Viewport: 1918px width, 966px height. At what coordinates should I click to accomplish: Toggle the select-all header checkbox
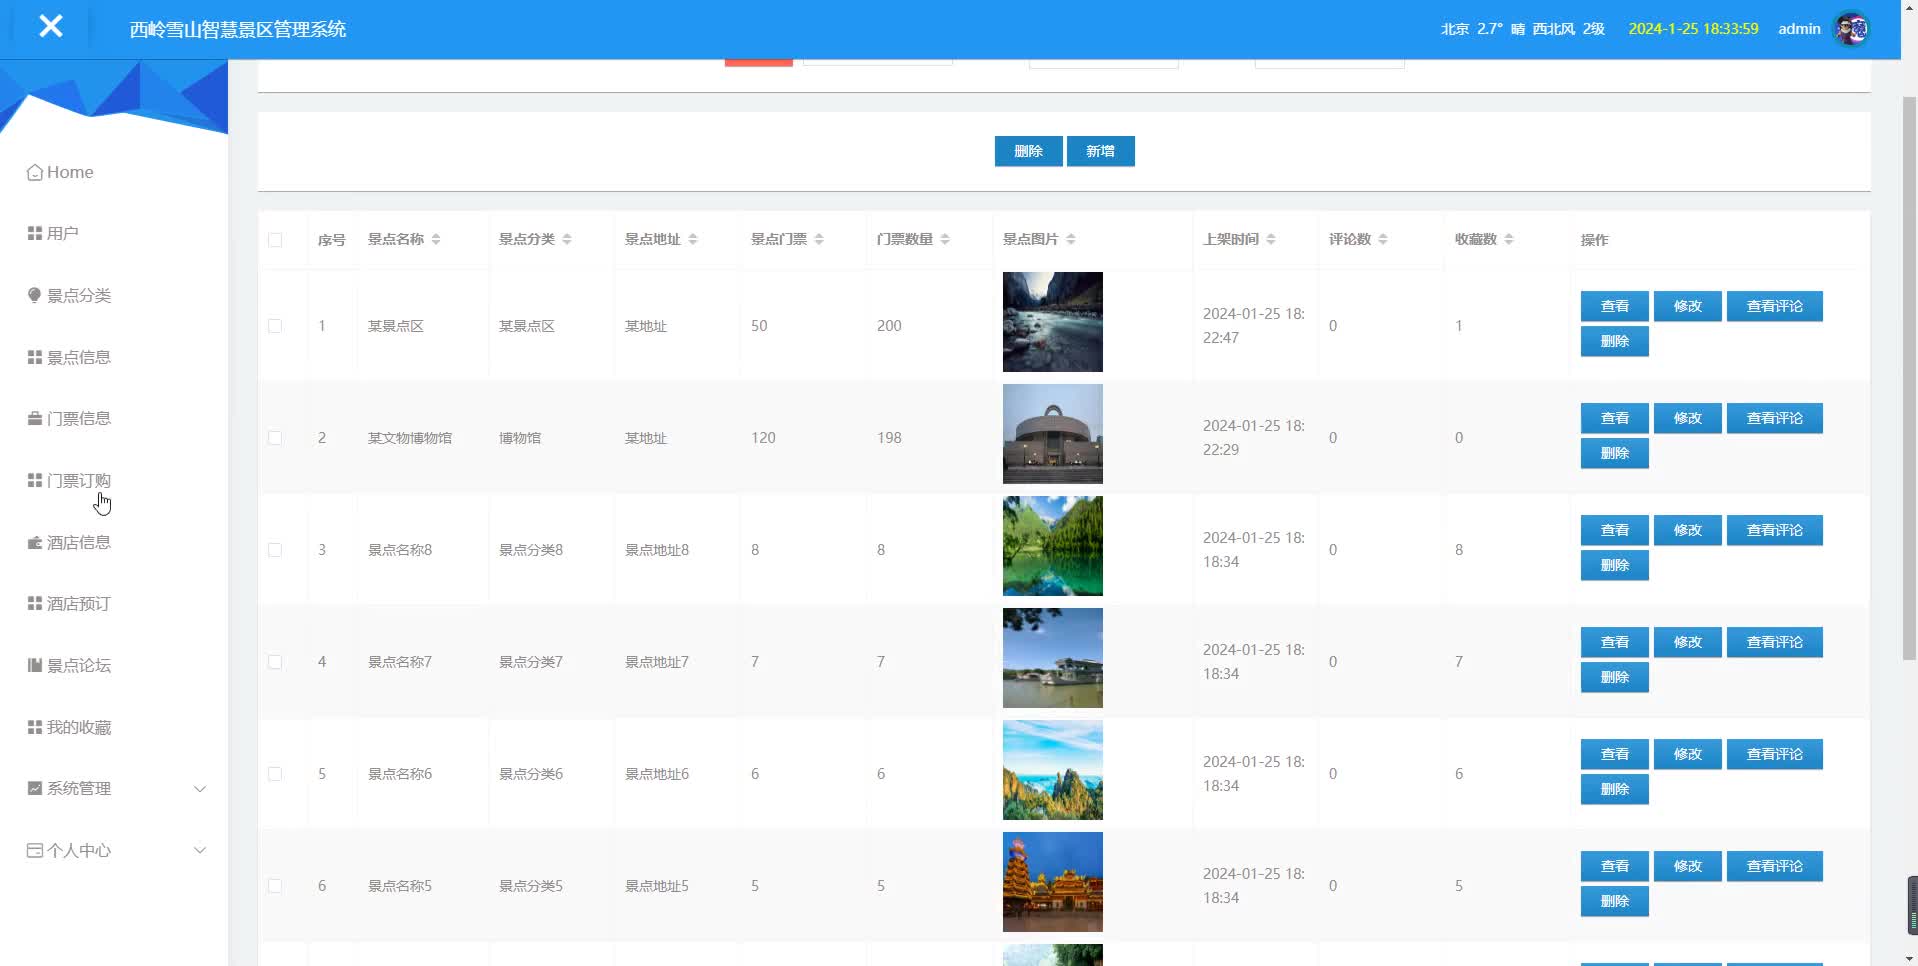click(x=275, y=240)
